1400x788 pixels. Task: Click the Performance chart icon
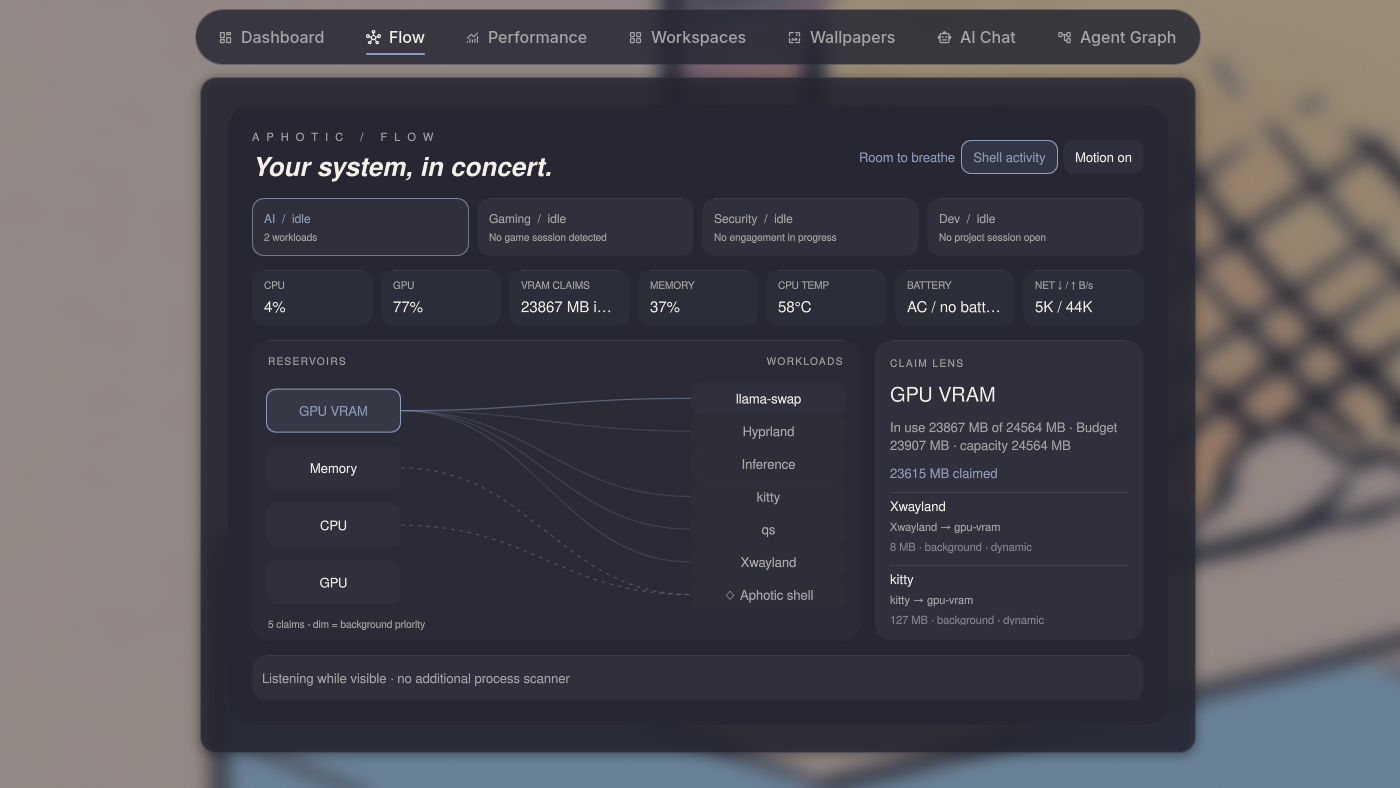coord(472,38)
